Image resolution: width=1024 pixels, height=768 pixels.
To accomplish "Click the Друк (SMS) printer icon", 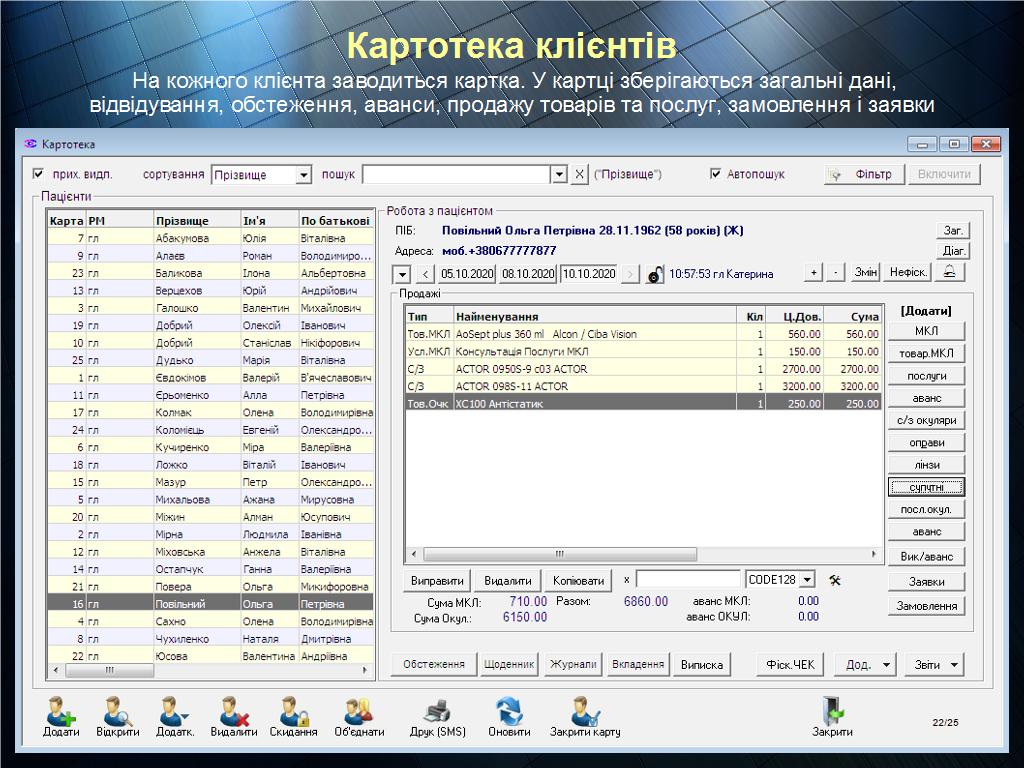I will [438, 711].
